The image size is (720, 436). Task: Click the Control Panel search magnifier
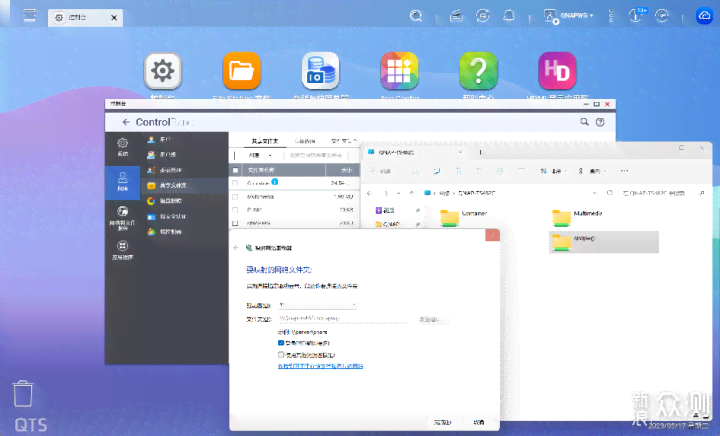tap(584, 122)
